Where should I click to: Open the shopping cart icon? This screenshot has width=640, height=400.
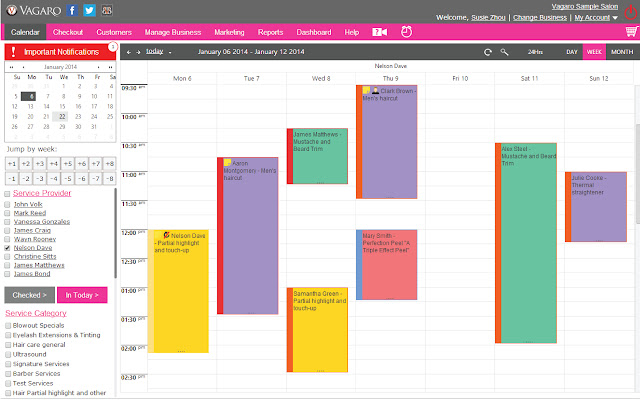pos(632,31)
